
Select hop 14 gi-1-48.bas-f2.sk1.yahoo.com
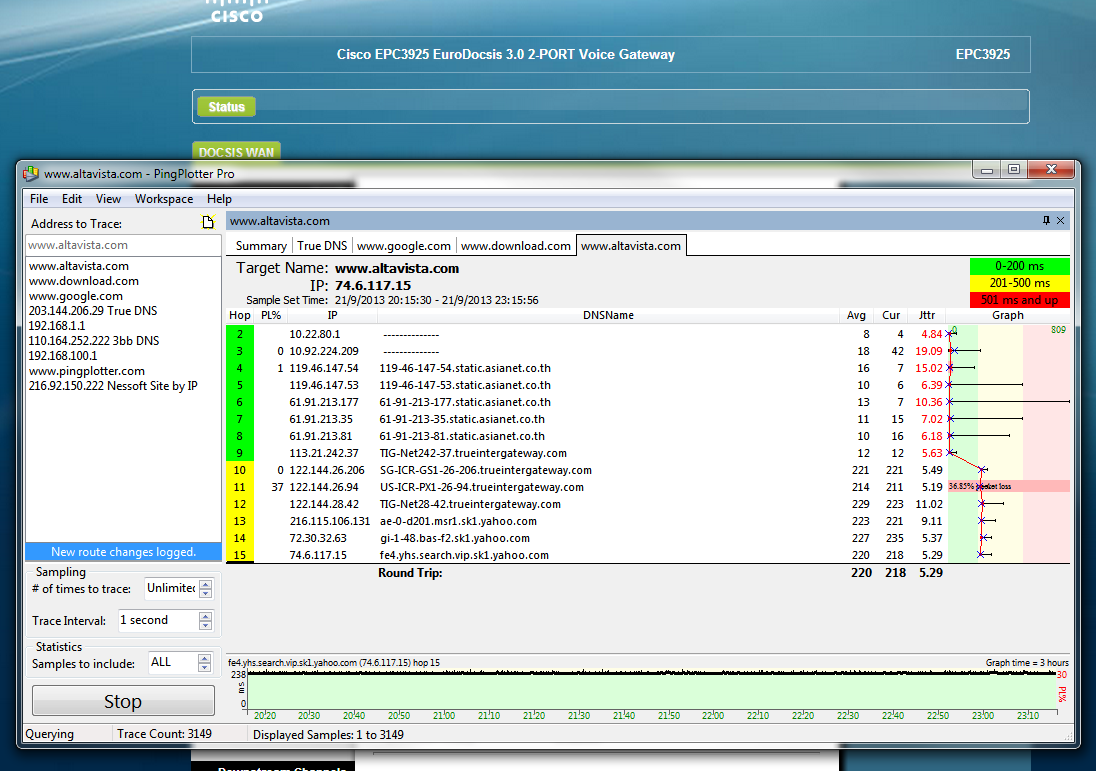[648, 538]
